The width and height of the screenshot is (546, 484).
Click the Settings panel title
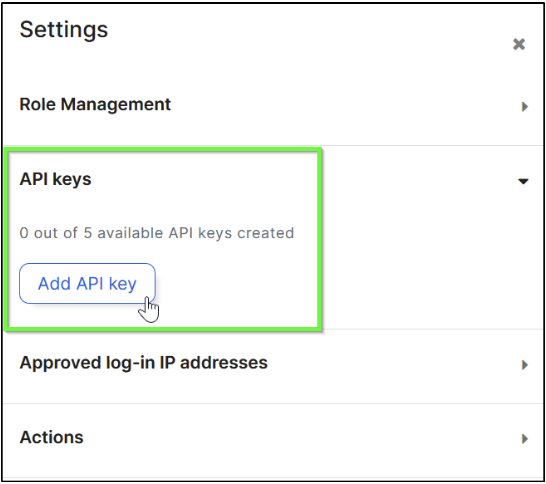point(64,30)
